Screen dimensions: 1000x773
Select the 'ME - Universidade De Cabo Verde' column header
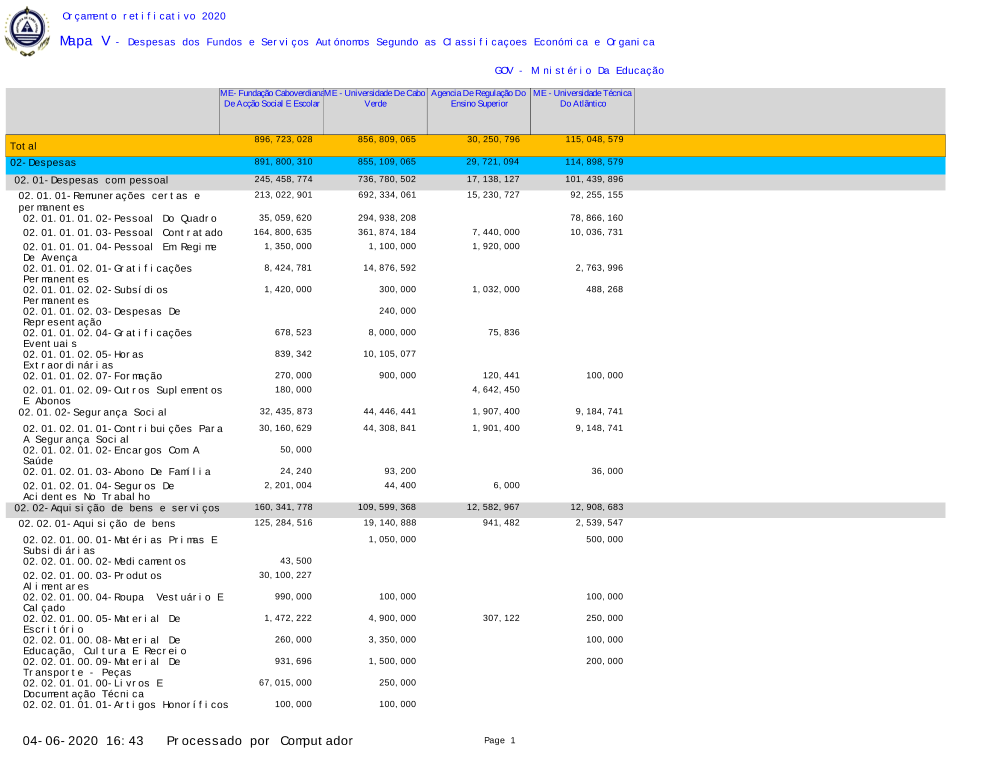(375, 98)
